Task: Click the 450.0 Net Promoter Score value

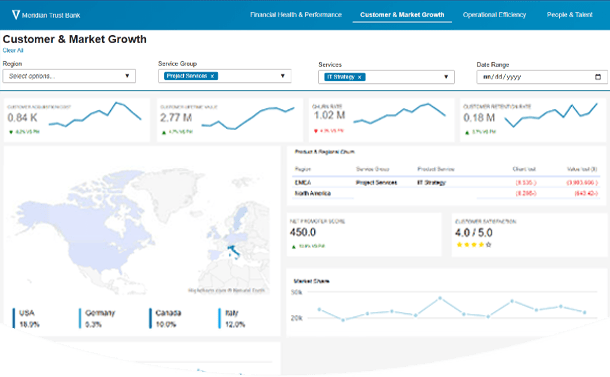Action: pyautogui.click(x=303, y=232)
